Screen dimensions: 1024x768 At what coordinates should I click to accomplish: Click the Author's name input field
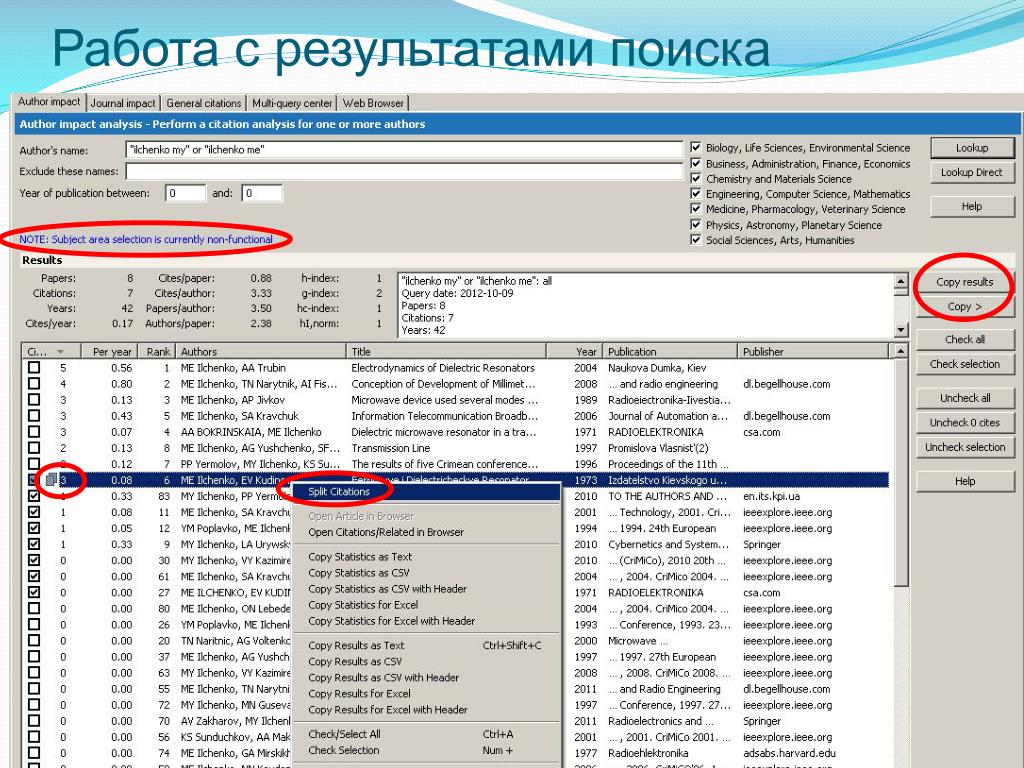[x=404, y=150]
